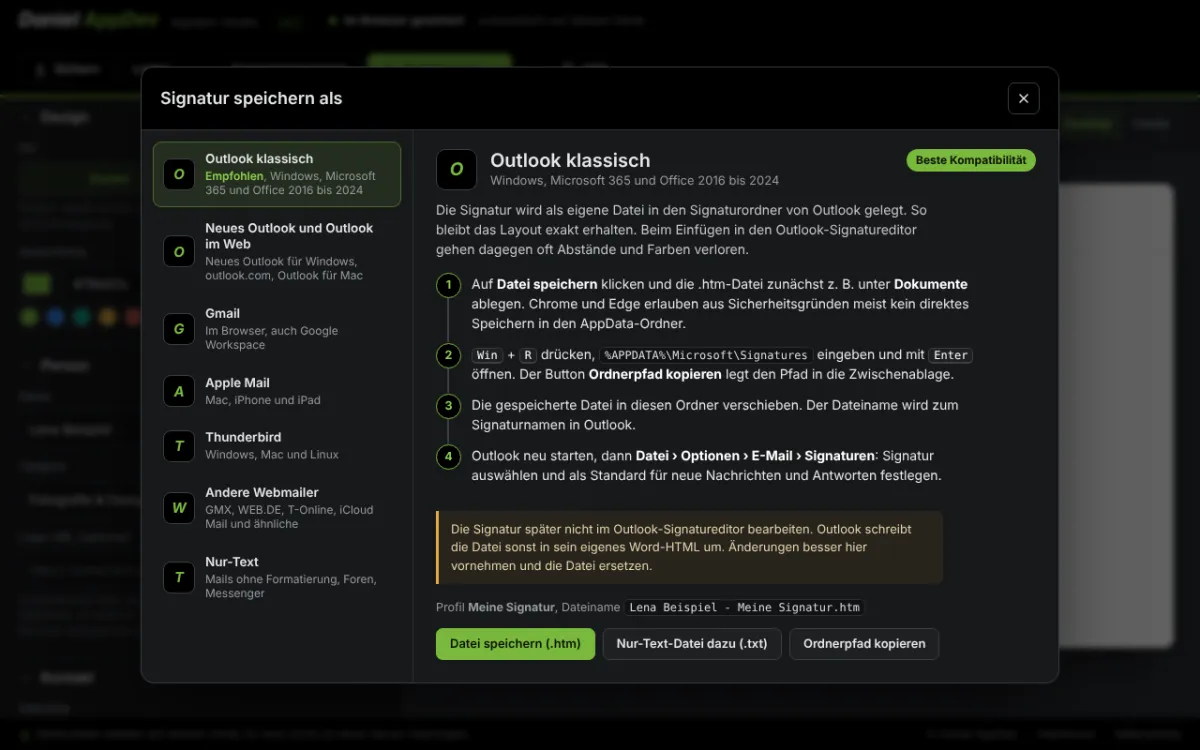Click the Beste Kompatibilität badge
This screenshot has width=1200, height=750.
click(971, 160)
